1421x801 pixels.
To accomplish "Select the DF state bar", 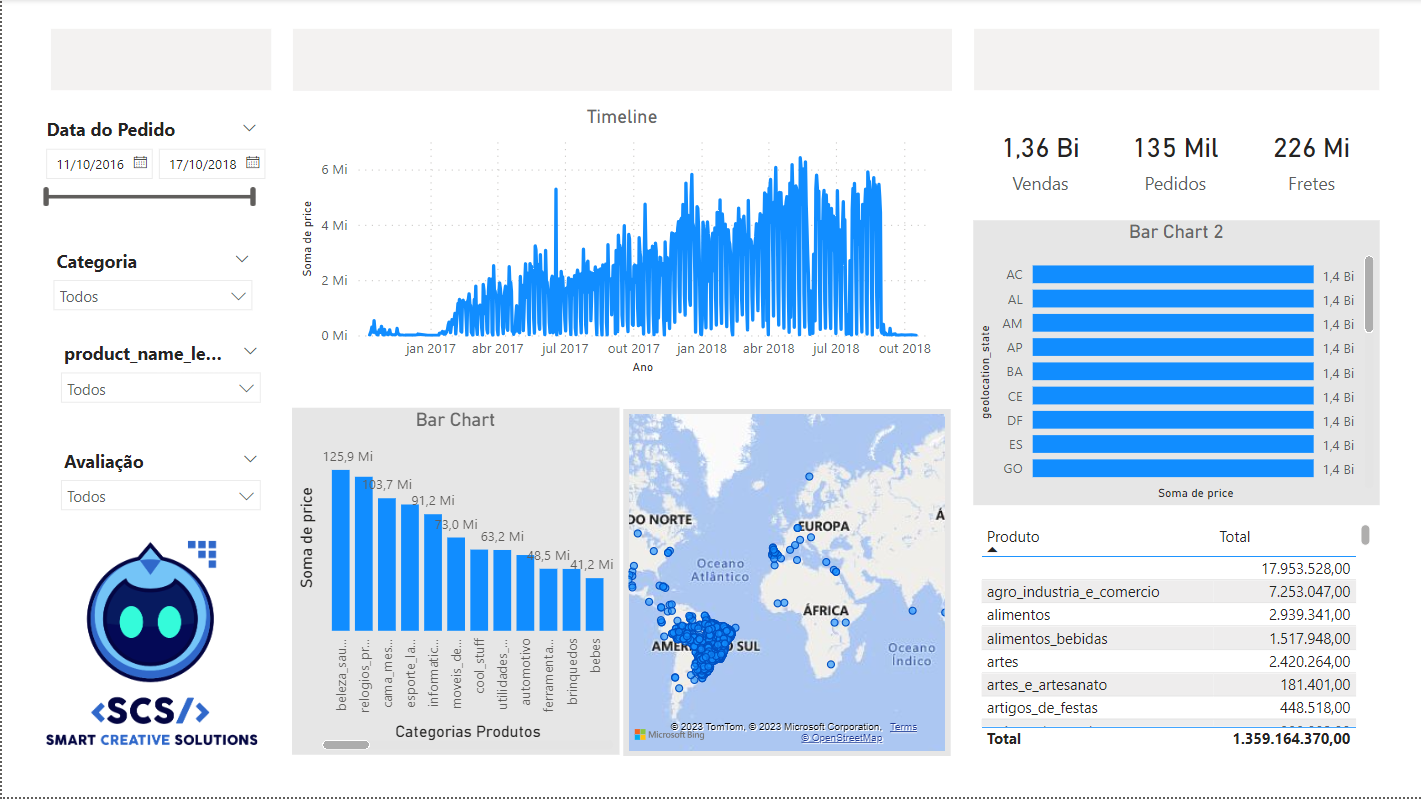I will click(x=1172, y=420).
